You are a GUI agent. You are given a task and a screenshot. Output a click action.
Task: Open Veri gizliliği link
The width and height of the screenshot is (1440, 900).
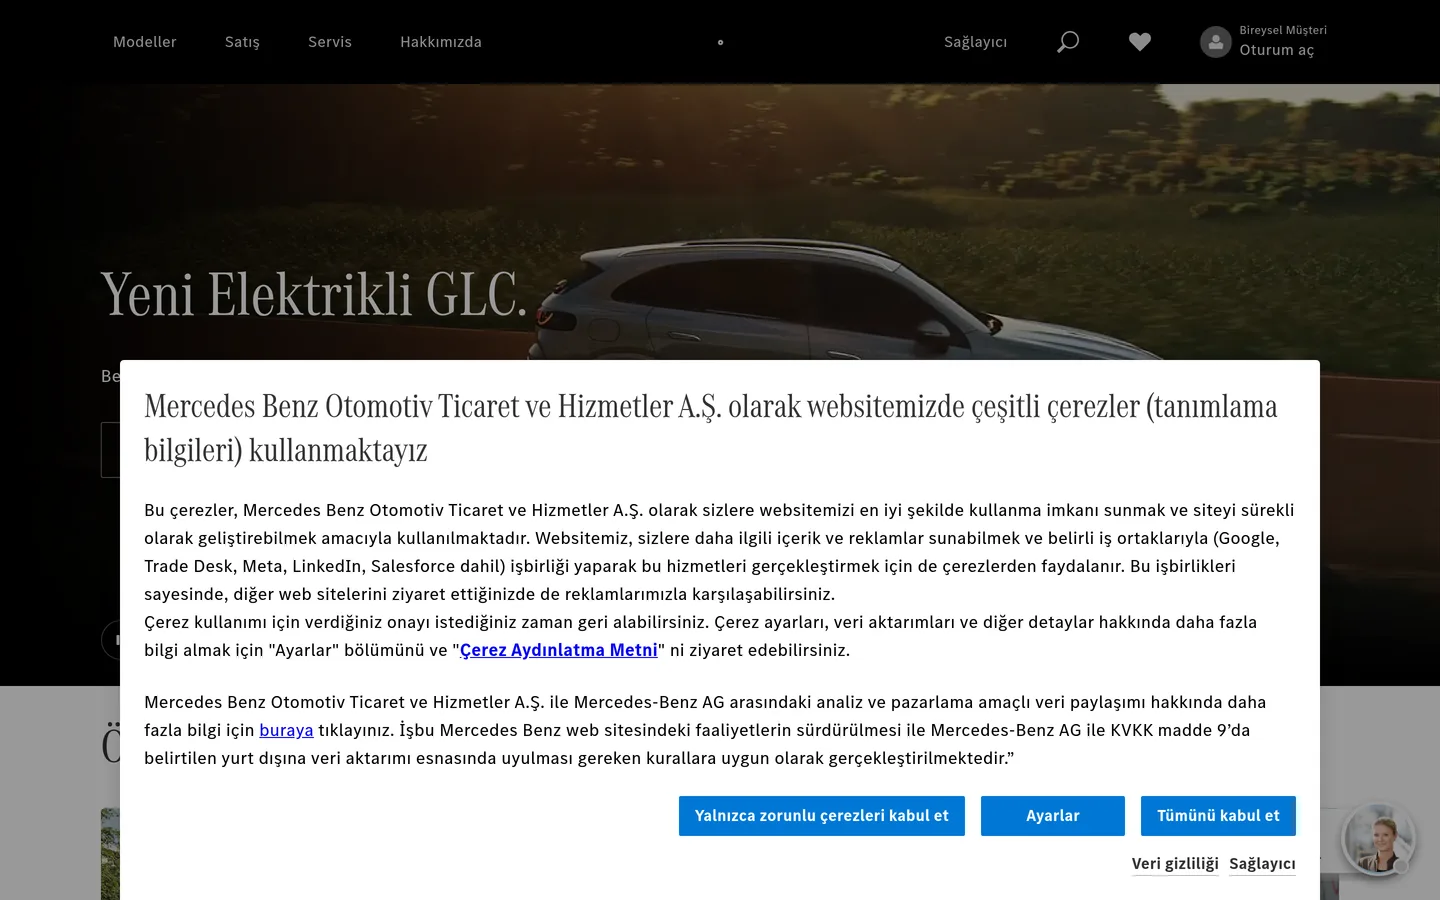point(1175,864)
